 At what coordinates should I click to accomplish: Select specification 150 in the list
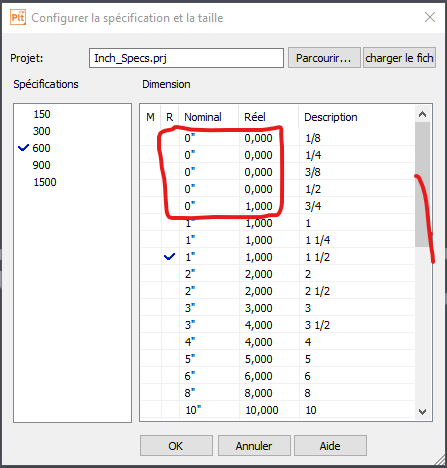tap(42, 114)
